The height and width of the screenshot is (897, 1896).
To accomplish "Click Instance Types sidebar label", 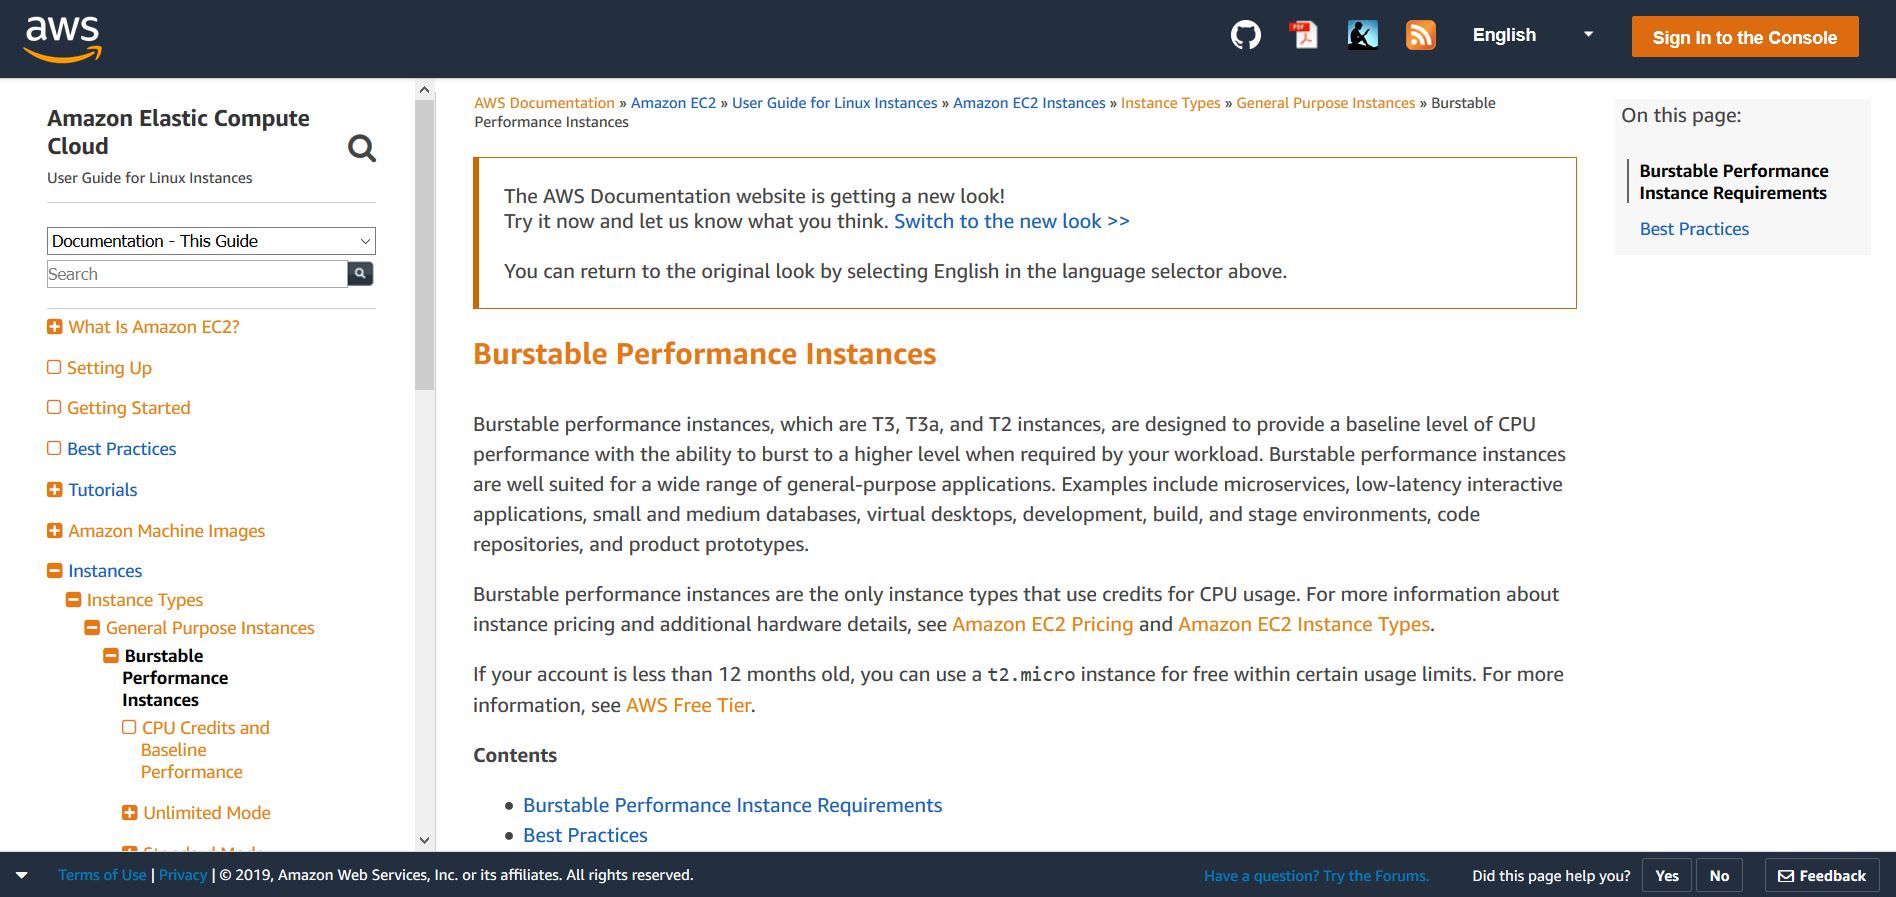I will 145,600.
